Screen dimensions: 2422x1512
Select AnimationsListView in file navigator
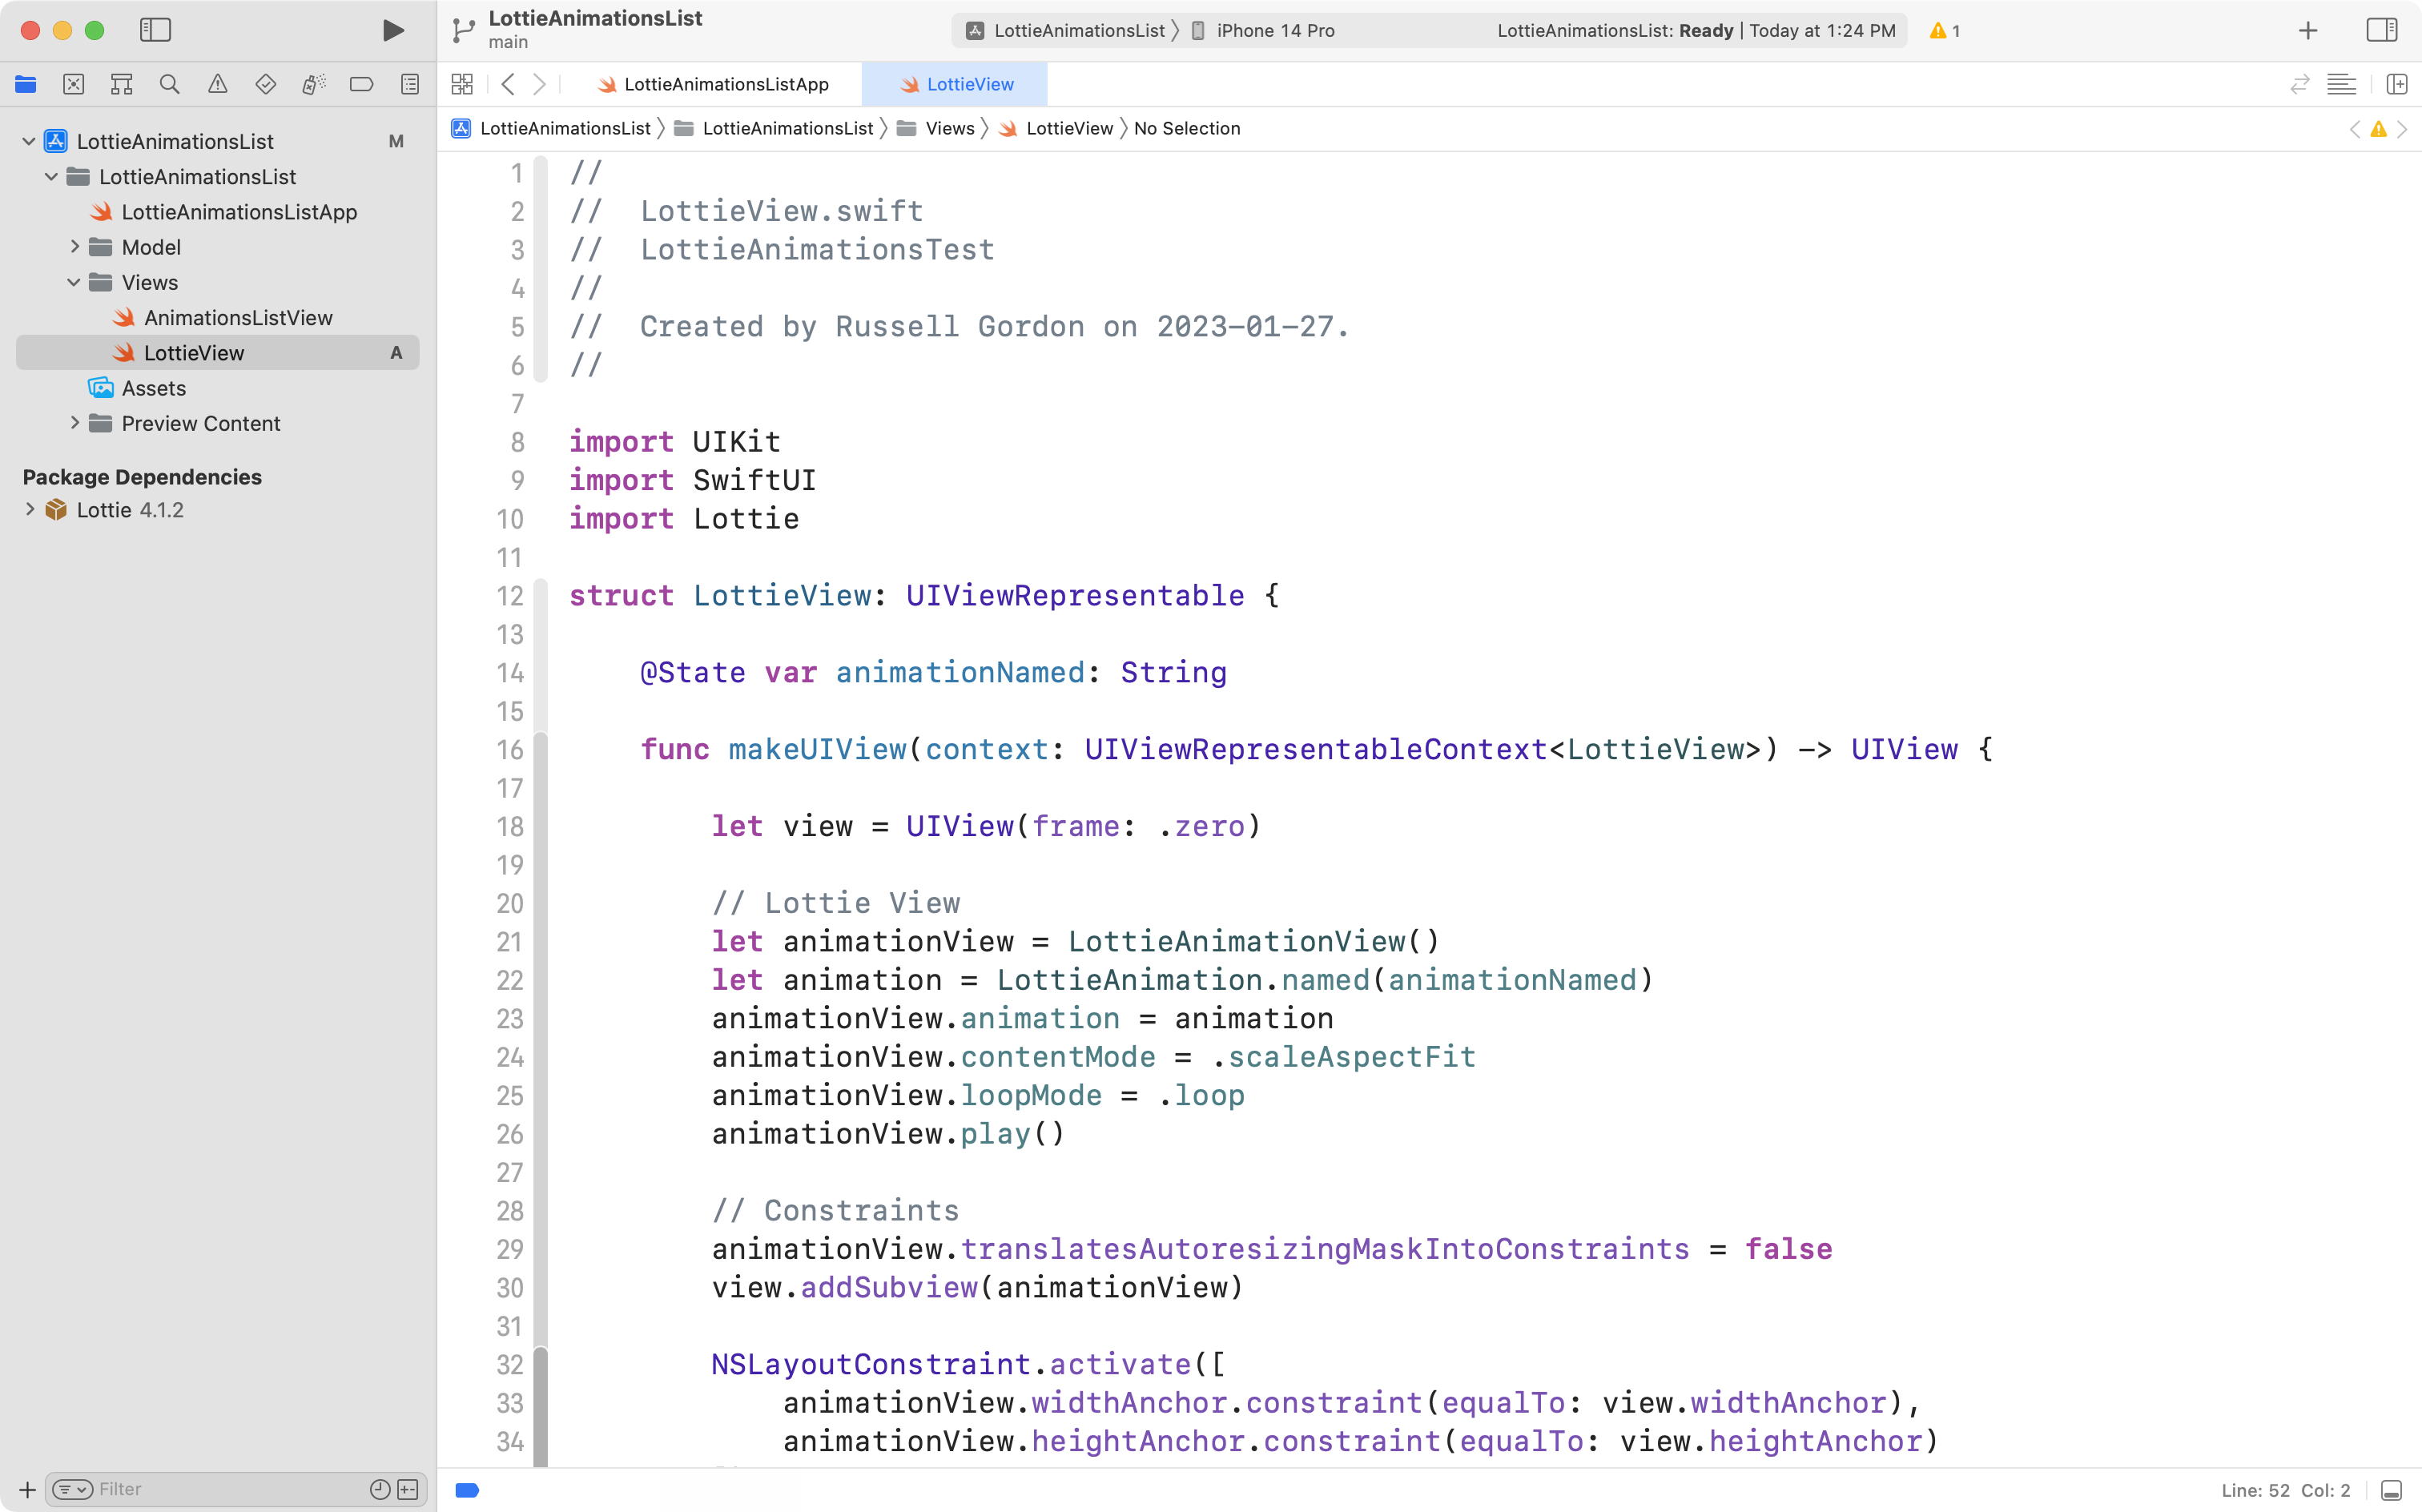(x=239, y=317)
